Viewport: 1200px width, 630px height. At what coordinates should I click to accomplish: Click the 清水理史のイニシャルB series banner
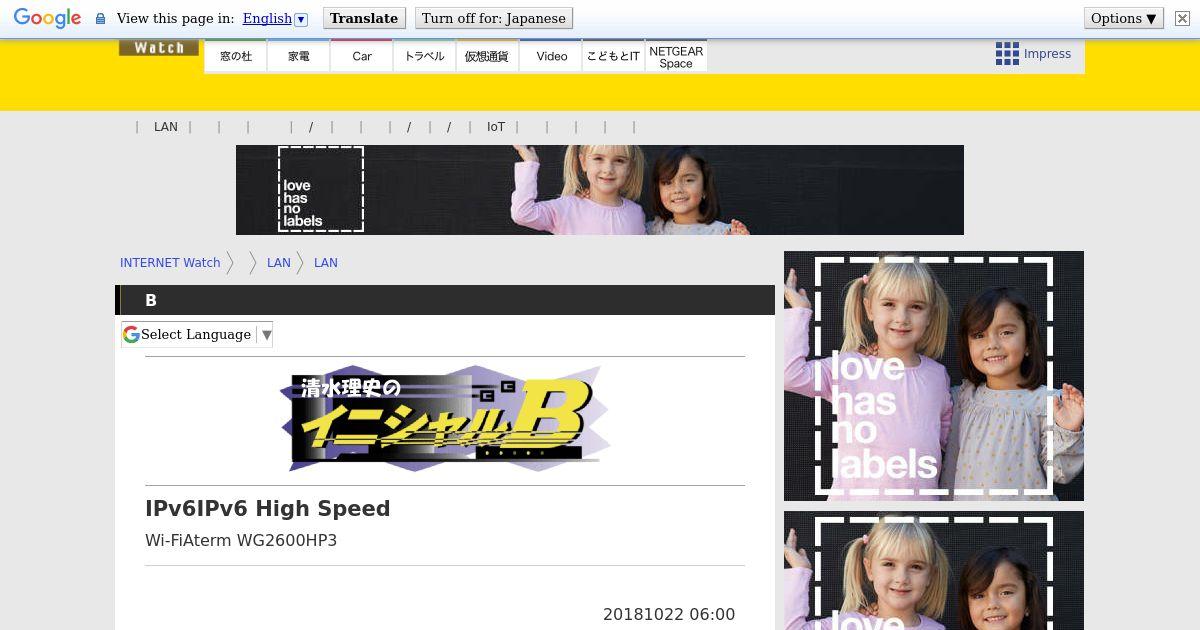click(445, 419)
